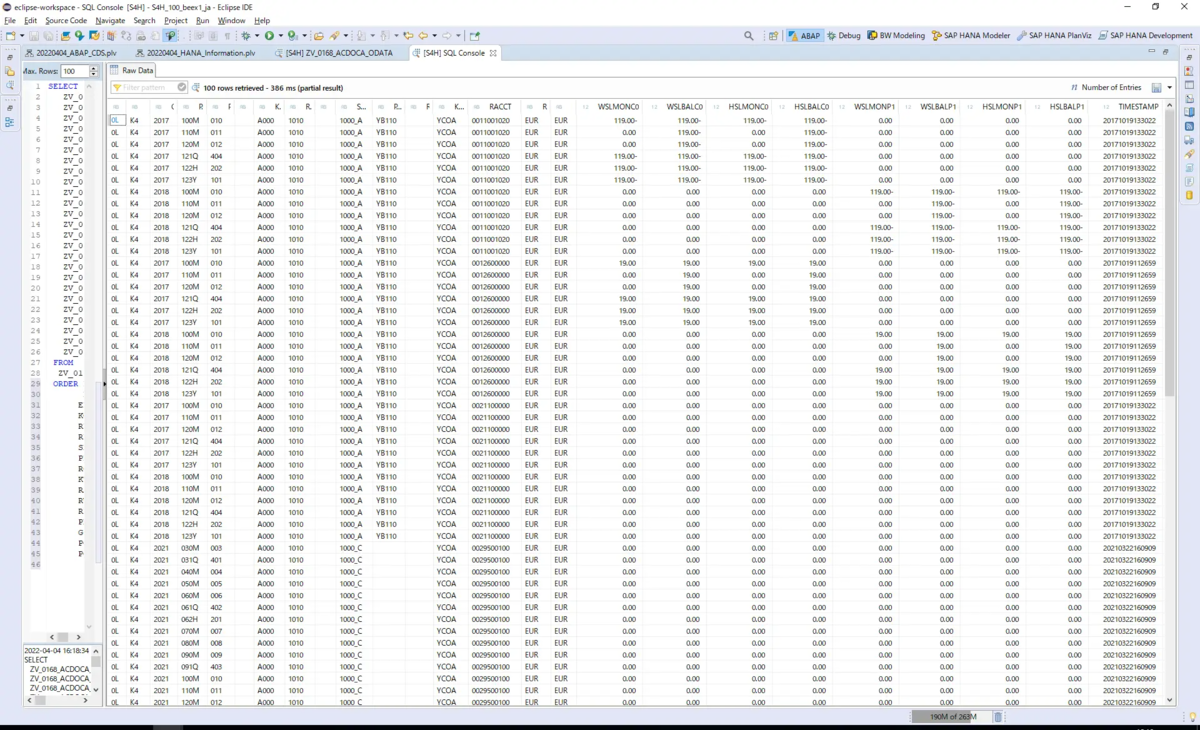This screenshot has height=730, width=1200.
Task: Click the green Run button in toolbar
Action: pyautogui.click(x=269, y=36)
